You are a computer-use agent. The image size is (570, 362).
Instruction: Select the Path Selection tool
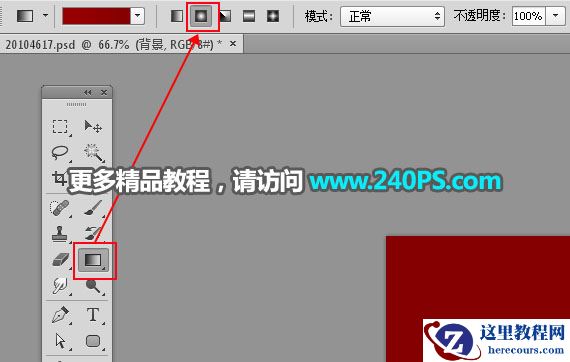click(60, 341)
